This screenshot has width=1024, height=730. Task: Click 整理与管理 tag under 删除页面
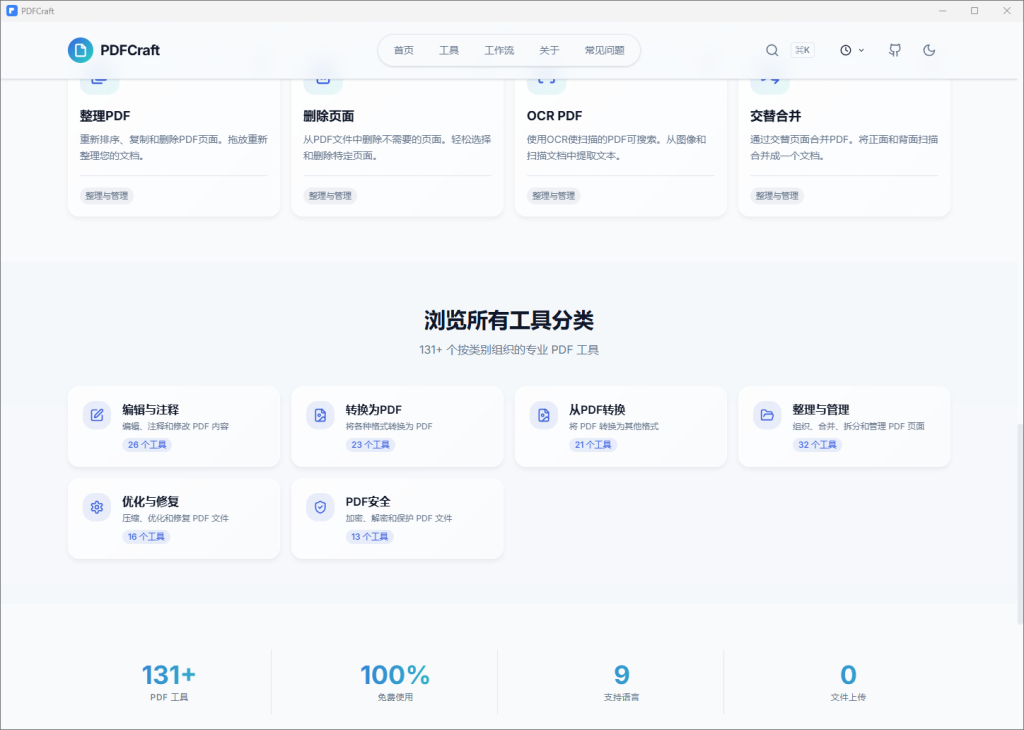pos(330,195)
